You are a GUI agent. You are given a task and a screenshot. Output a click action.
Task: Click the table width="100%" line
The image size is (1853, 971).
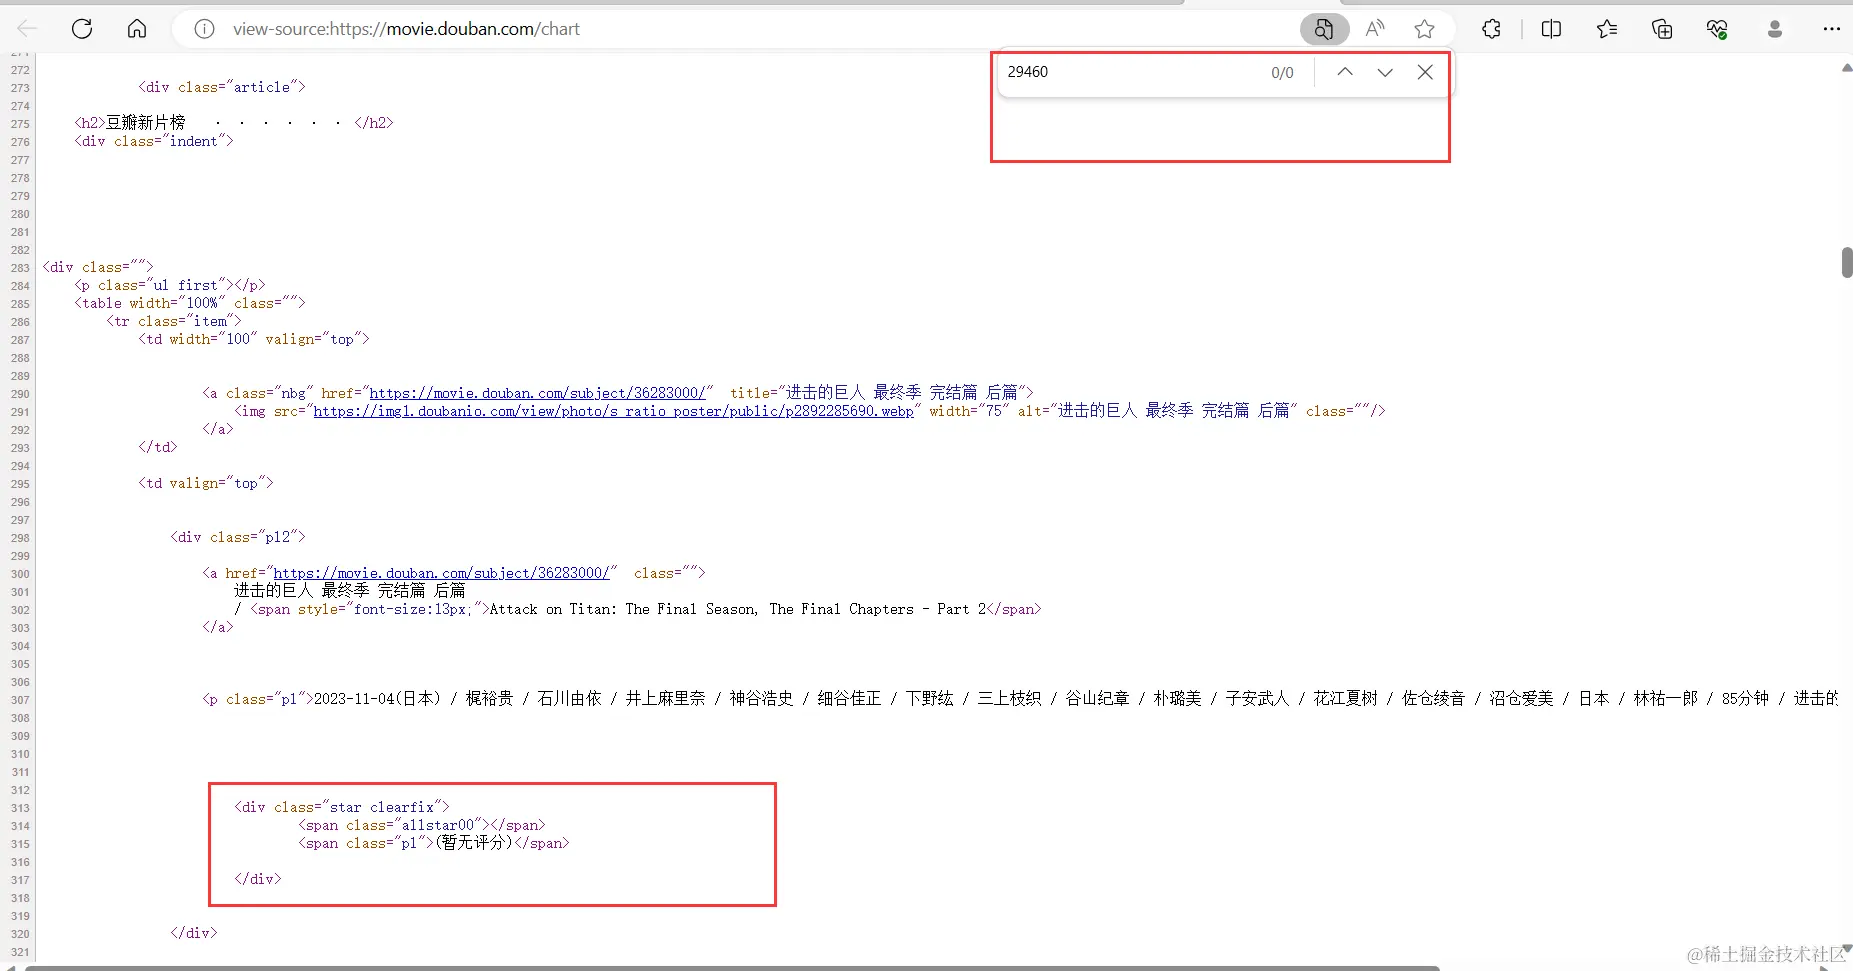pyautogui.click(x=190, y=303)
